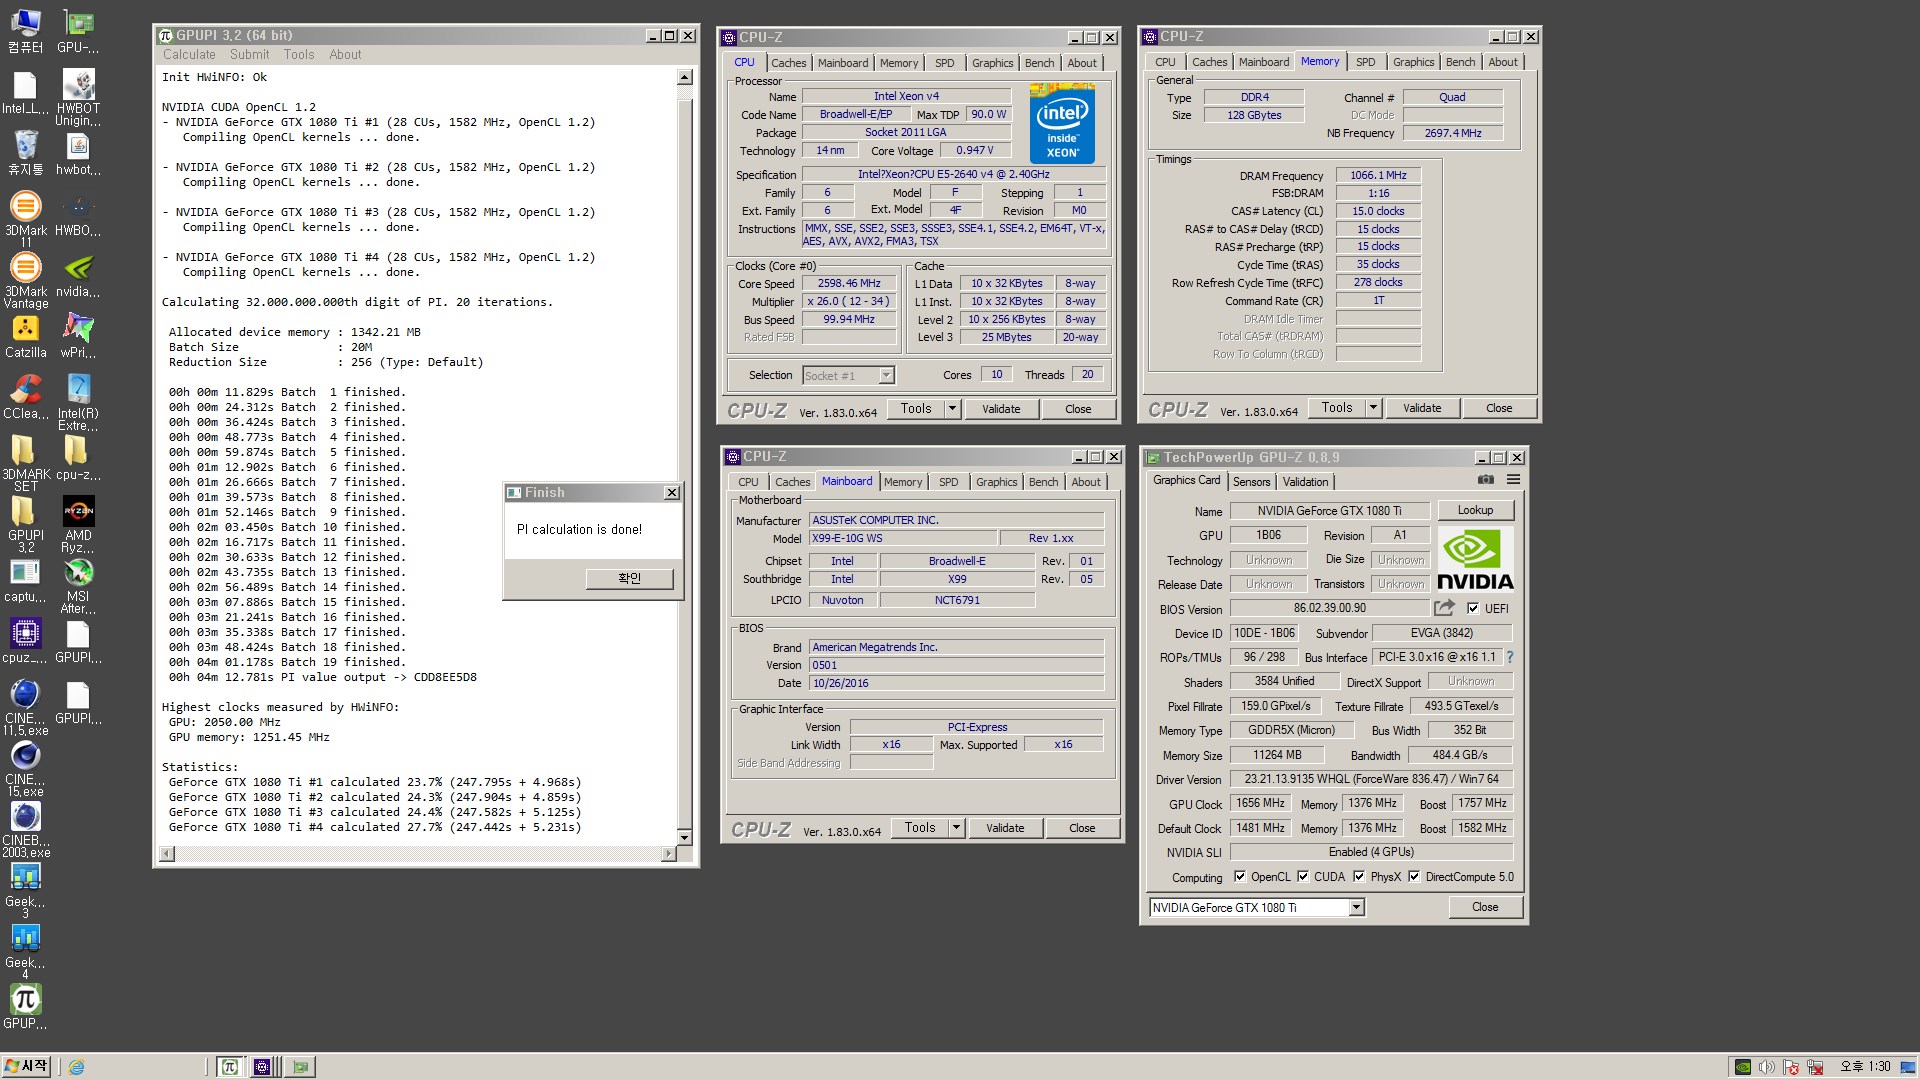Viewport: 1920px width, 1080px height.
Task: Open Submit menu in GPUPI
Action: [249, 55]
